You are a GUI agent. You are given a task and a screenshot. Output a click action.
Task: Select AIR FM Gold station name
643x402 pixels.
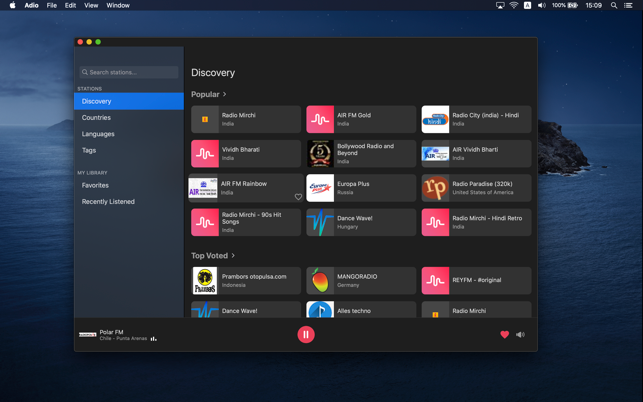354,115
